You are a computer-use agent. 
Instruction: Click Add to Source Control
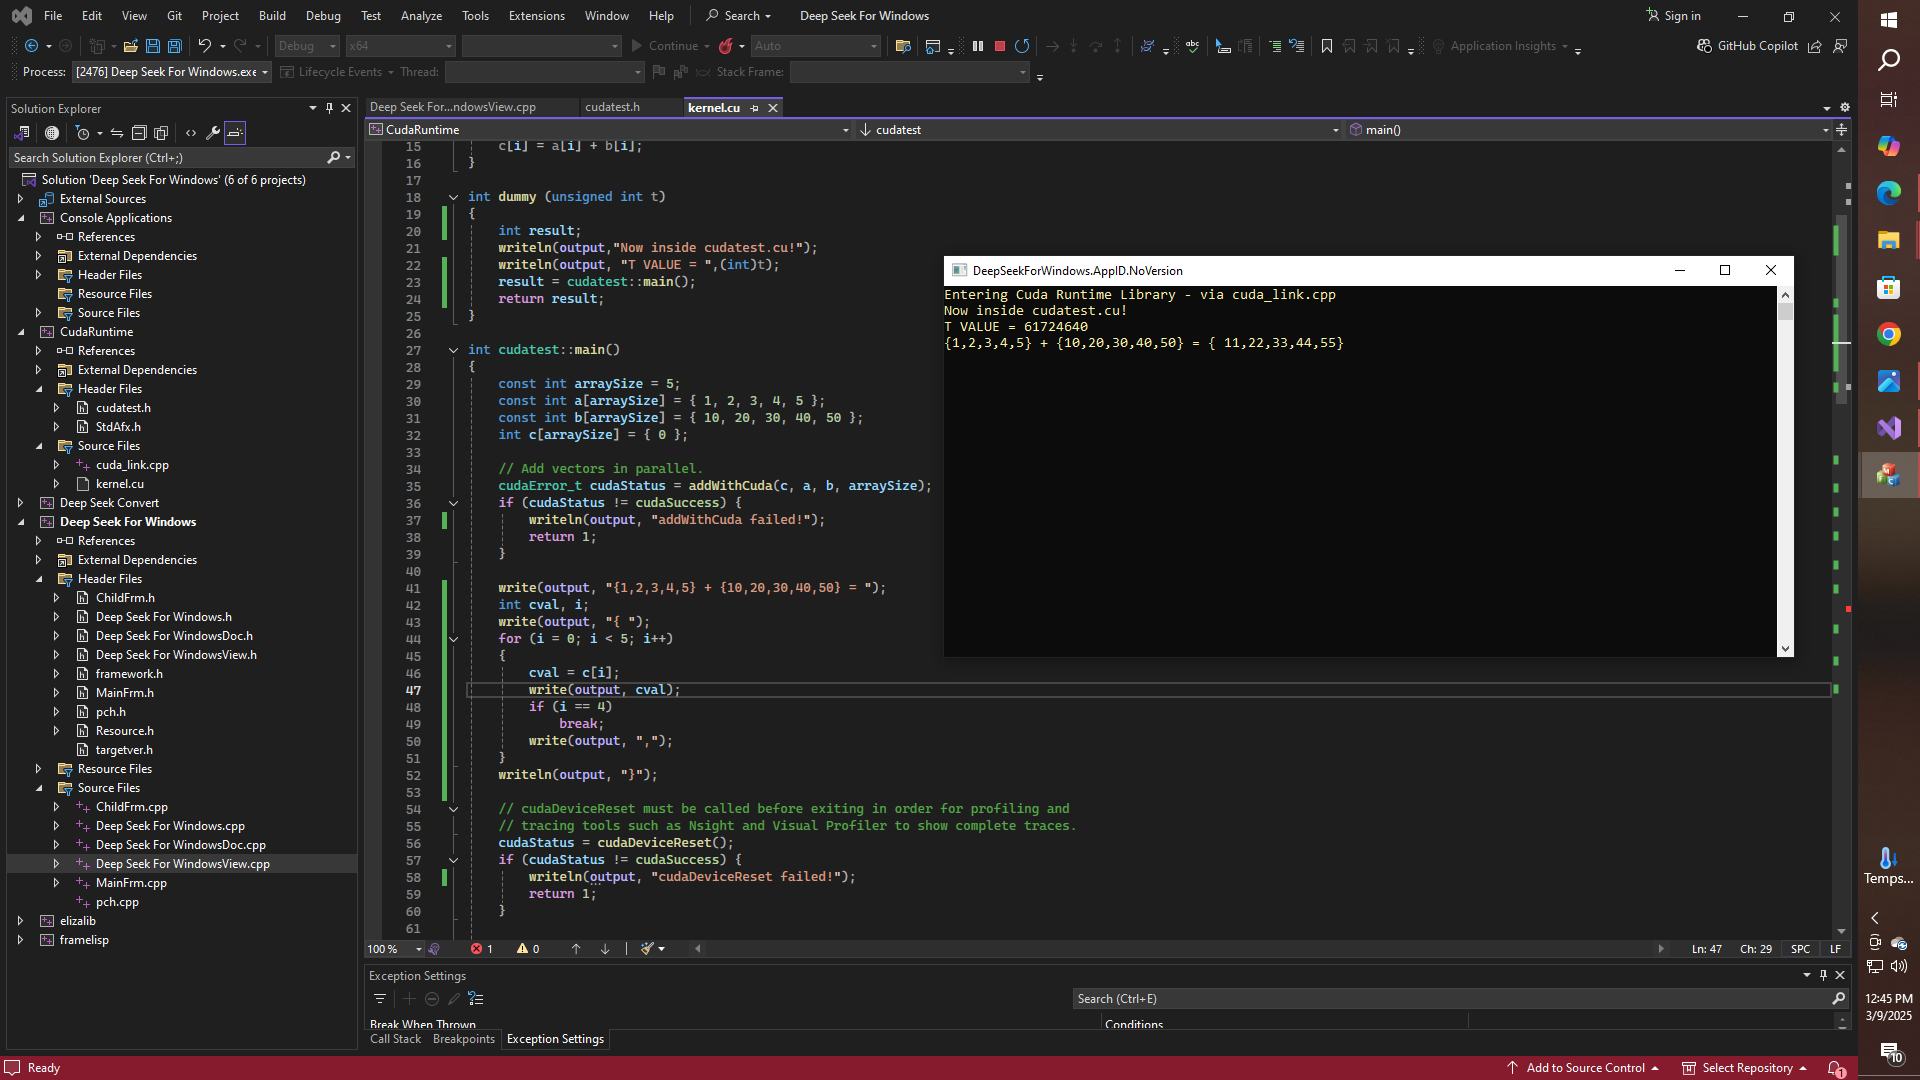(1584, 1068)
